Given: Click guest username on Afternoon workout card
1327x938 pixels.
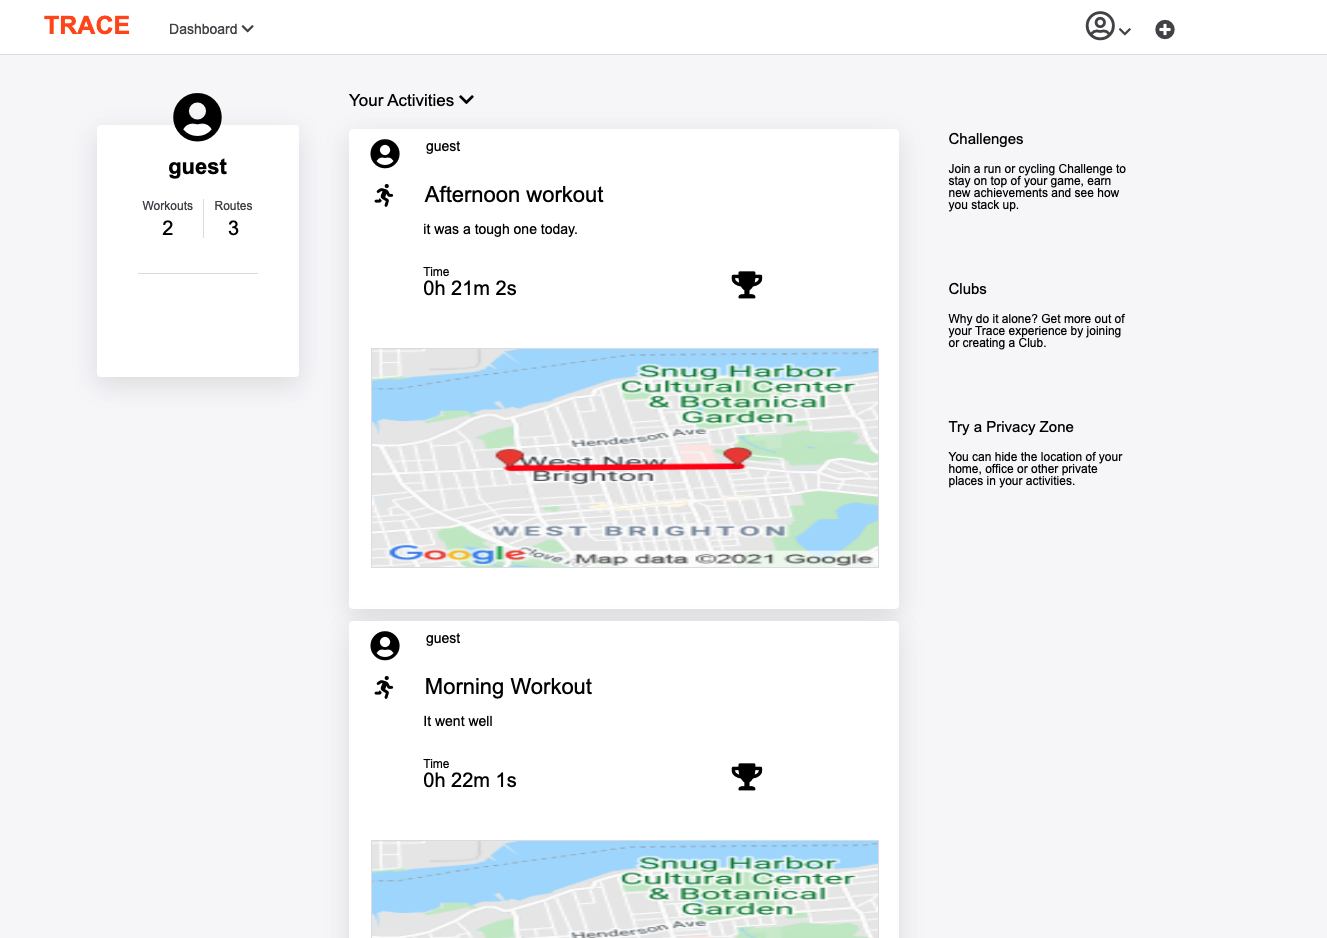Looking at the screenshot, I should [x=443, y=147].
